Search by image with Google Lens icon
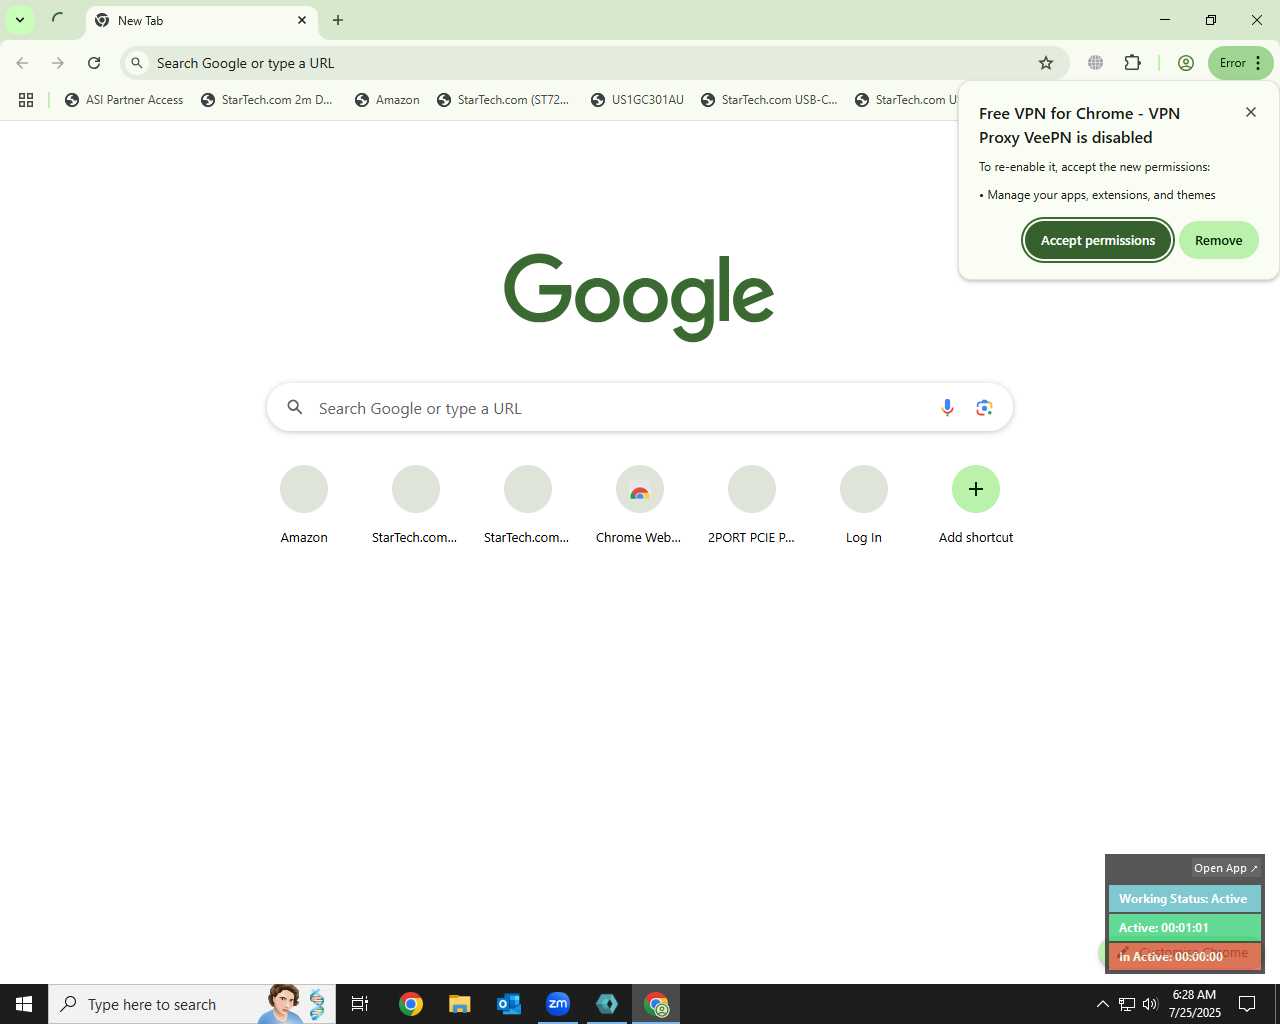This screenshot has width=1280, height=1024. click(985, 408)
